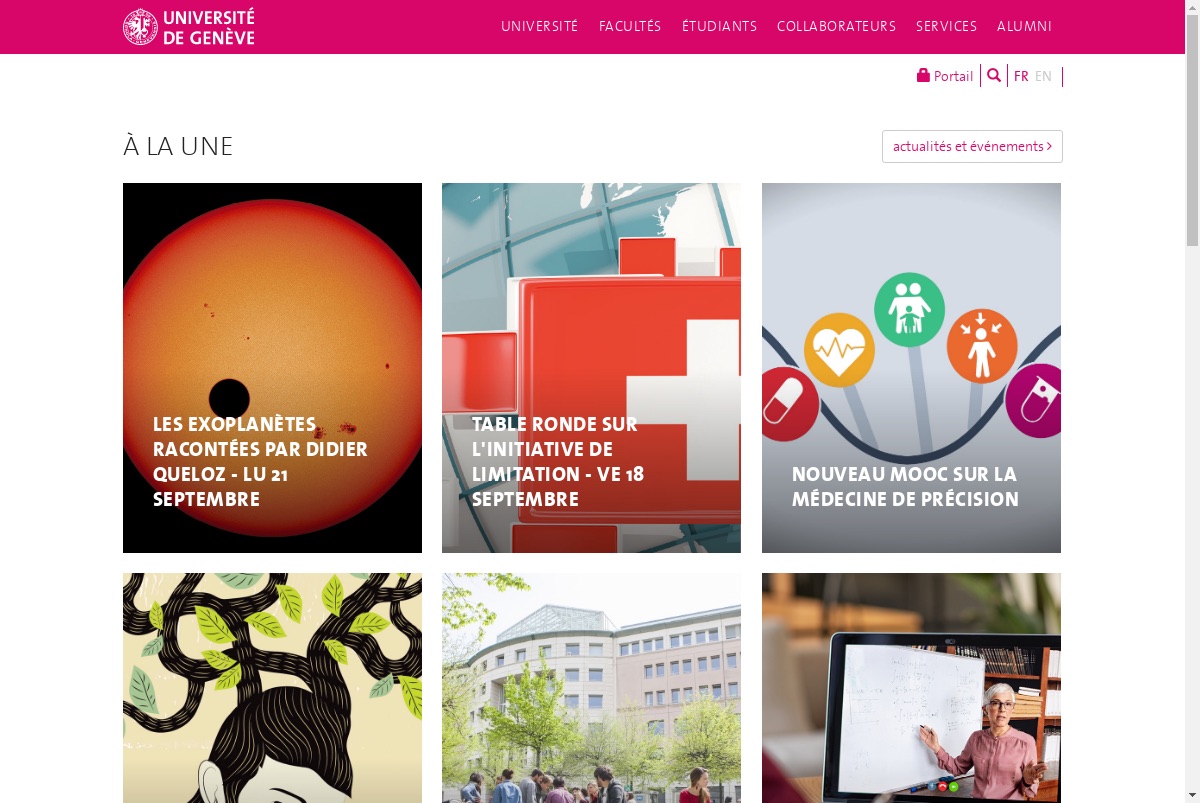Open the Université menu
The width and height of the screenshot is (1200, 803).
tap(540, 27)
